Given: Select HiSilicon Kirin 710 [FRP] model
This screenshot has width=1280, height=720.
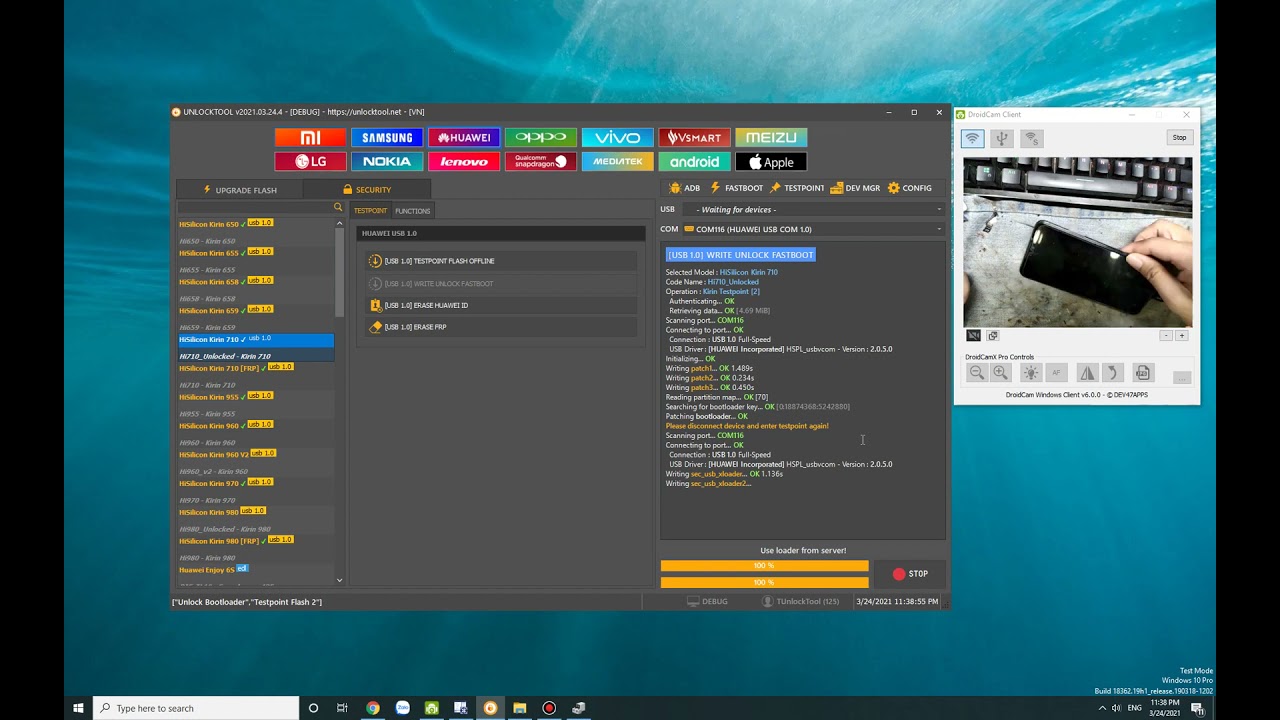Looking at the screenshot, I should [x=256, y=368].
